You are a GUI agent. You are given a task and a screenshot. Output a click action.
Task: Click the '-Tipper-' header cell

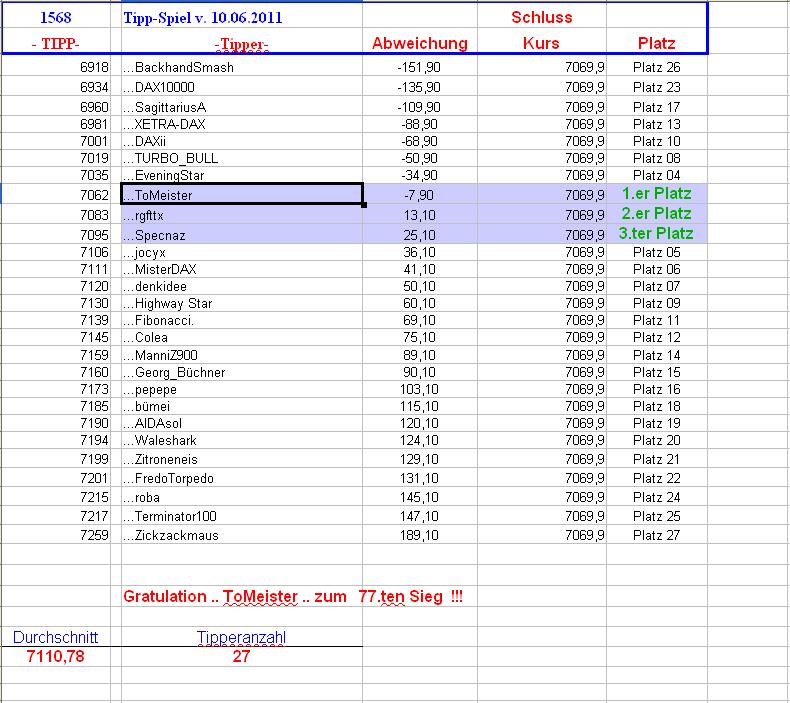point(241,44)
